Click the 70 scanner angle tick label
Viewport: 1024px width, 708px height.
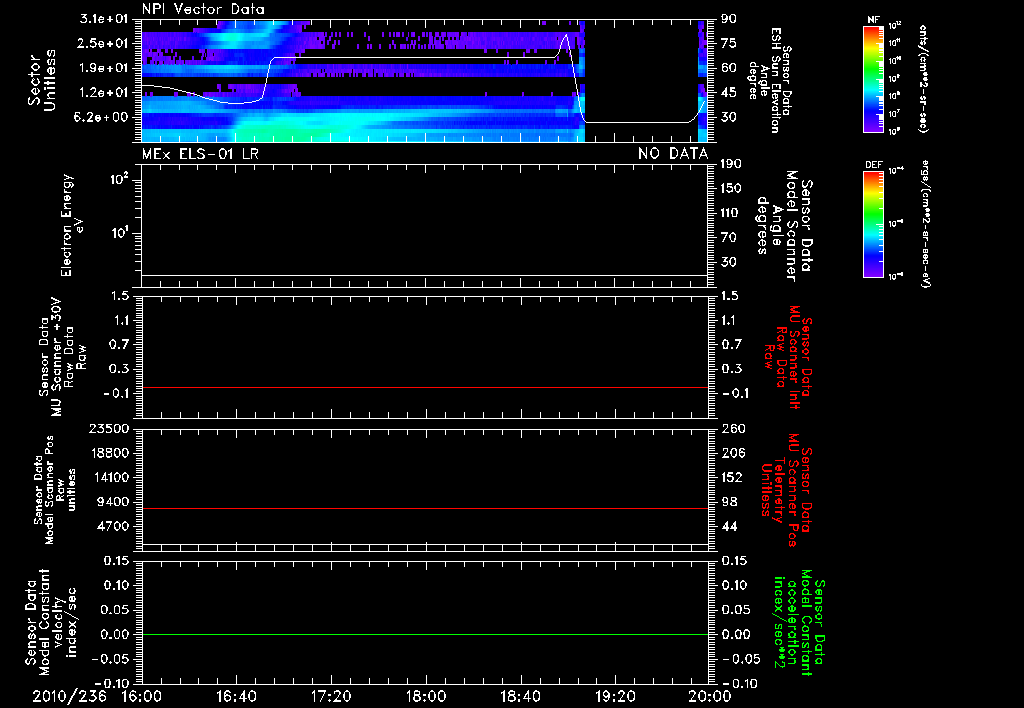click(728, 238)
